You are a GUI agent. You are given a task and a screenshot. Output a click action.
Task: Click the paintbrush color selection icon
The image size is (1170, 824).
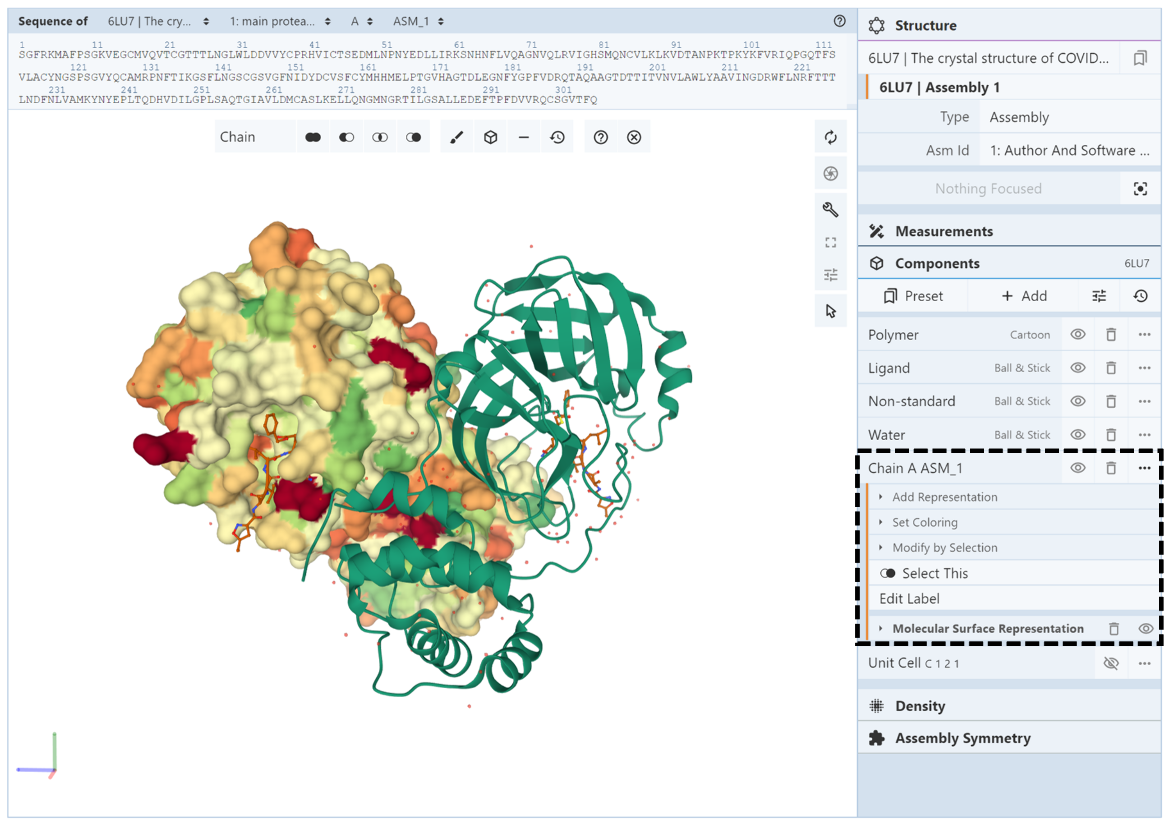click(457, 137)
